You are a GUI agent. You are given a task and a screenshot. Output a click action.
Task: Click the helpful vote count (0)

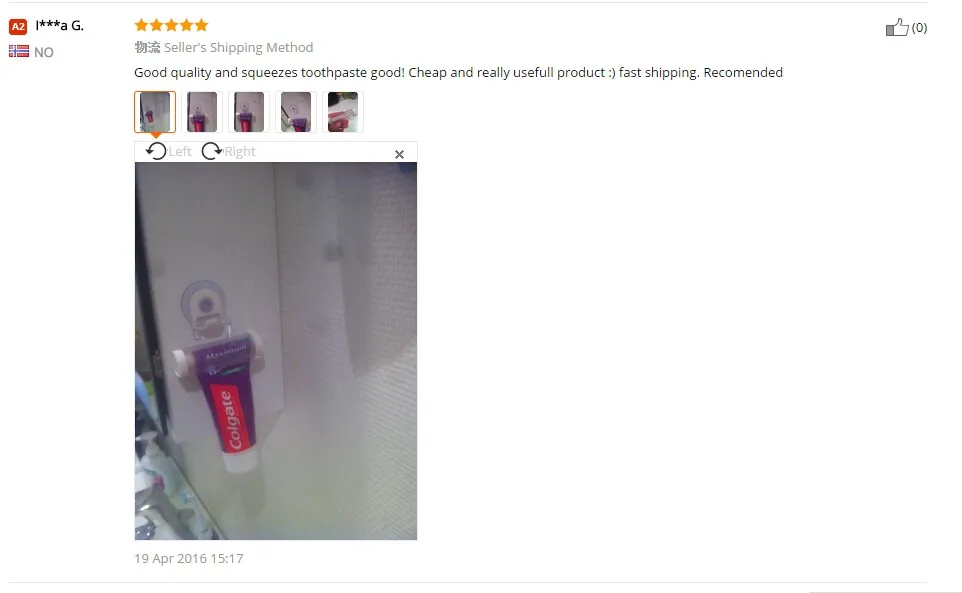click(919, 28)
